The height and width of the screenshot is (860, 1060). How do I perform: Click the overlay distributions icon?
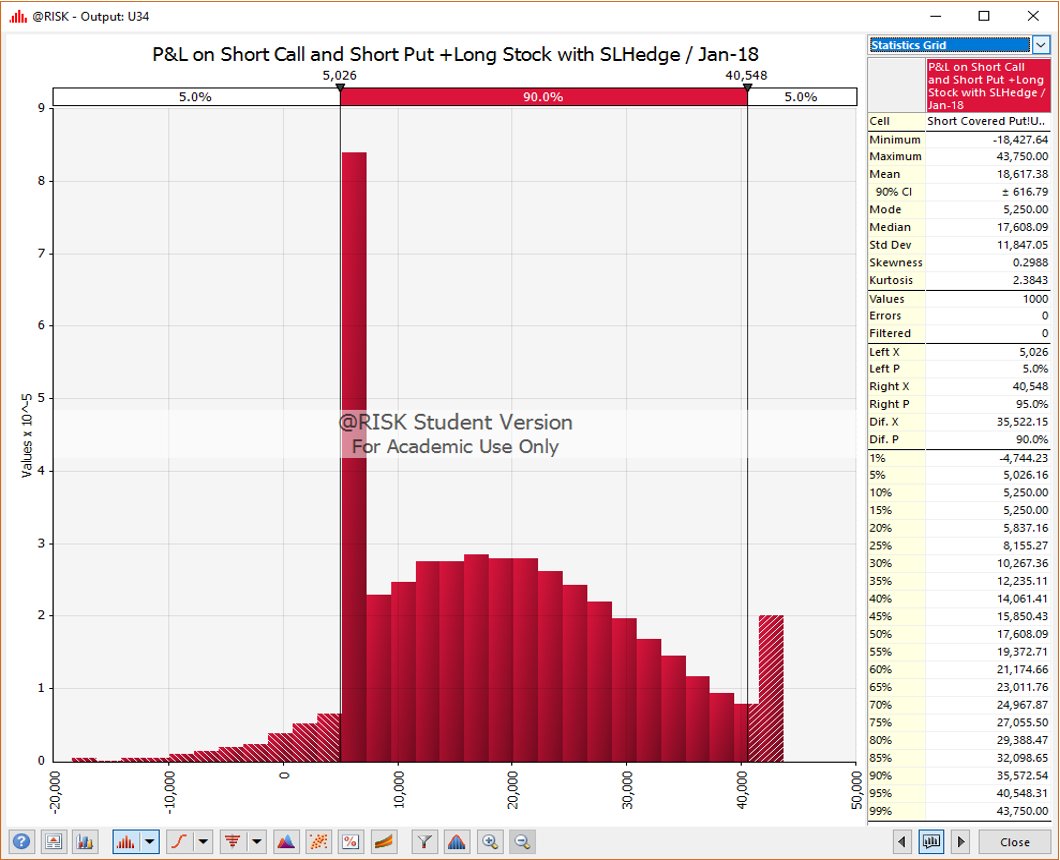(x=287, y=842)
